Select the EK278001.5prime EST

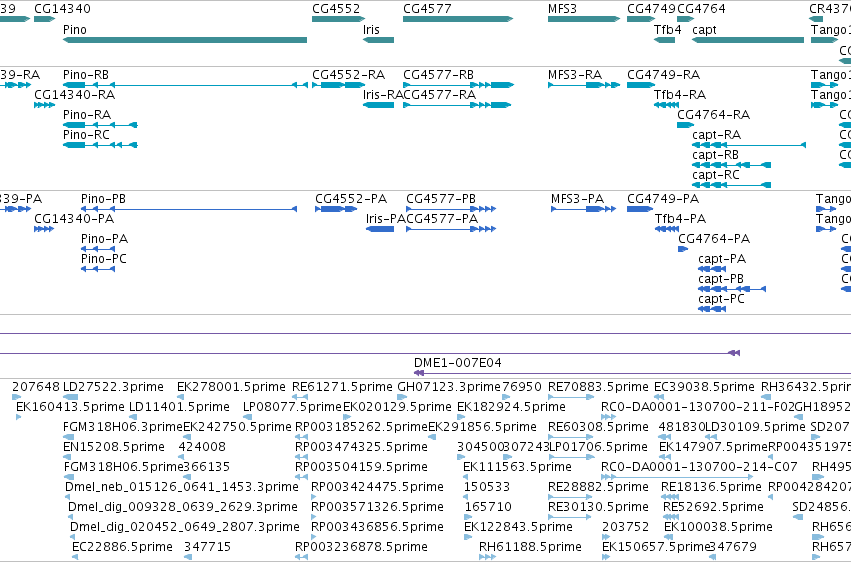point(181,398)
